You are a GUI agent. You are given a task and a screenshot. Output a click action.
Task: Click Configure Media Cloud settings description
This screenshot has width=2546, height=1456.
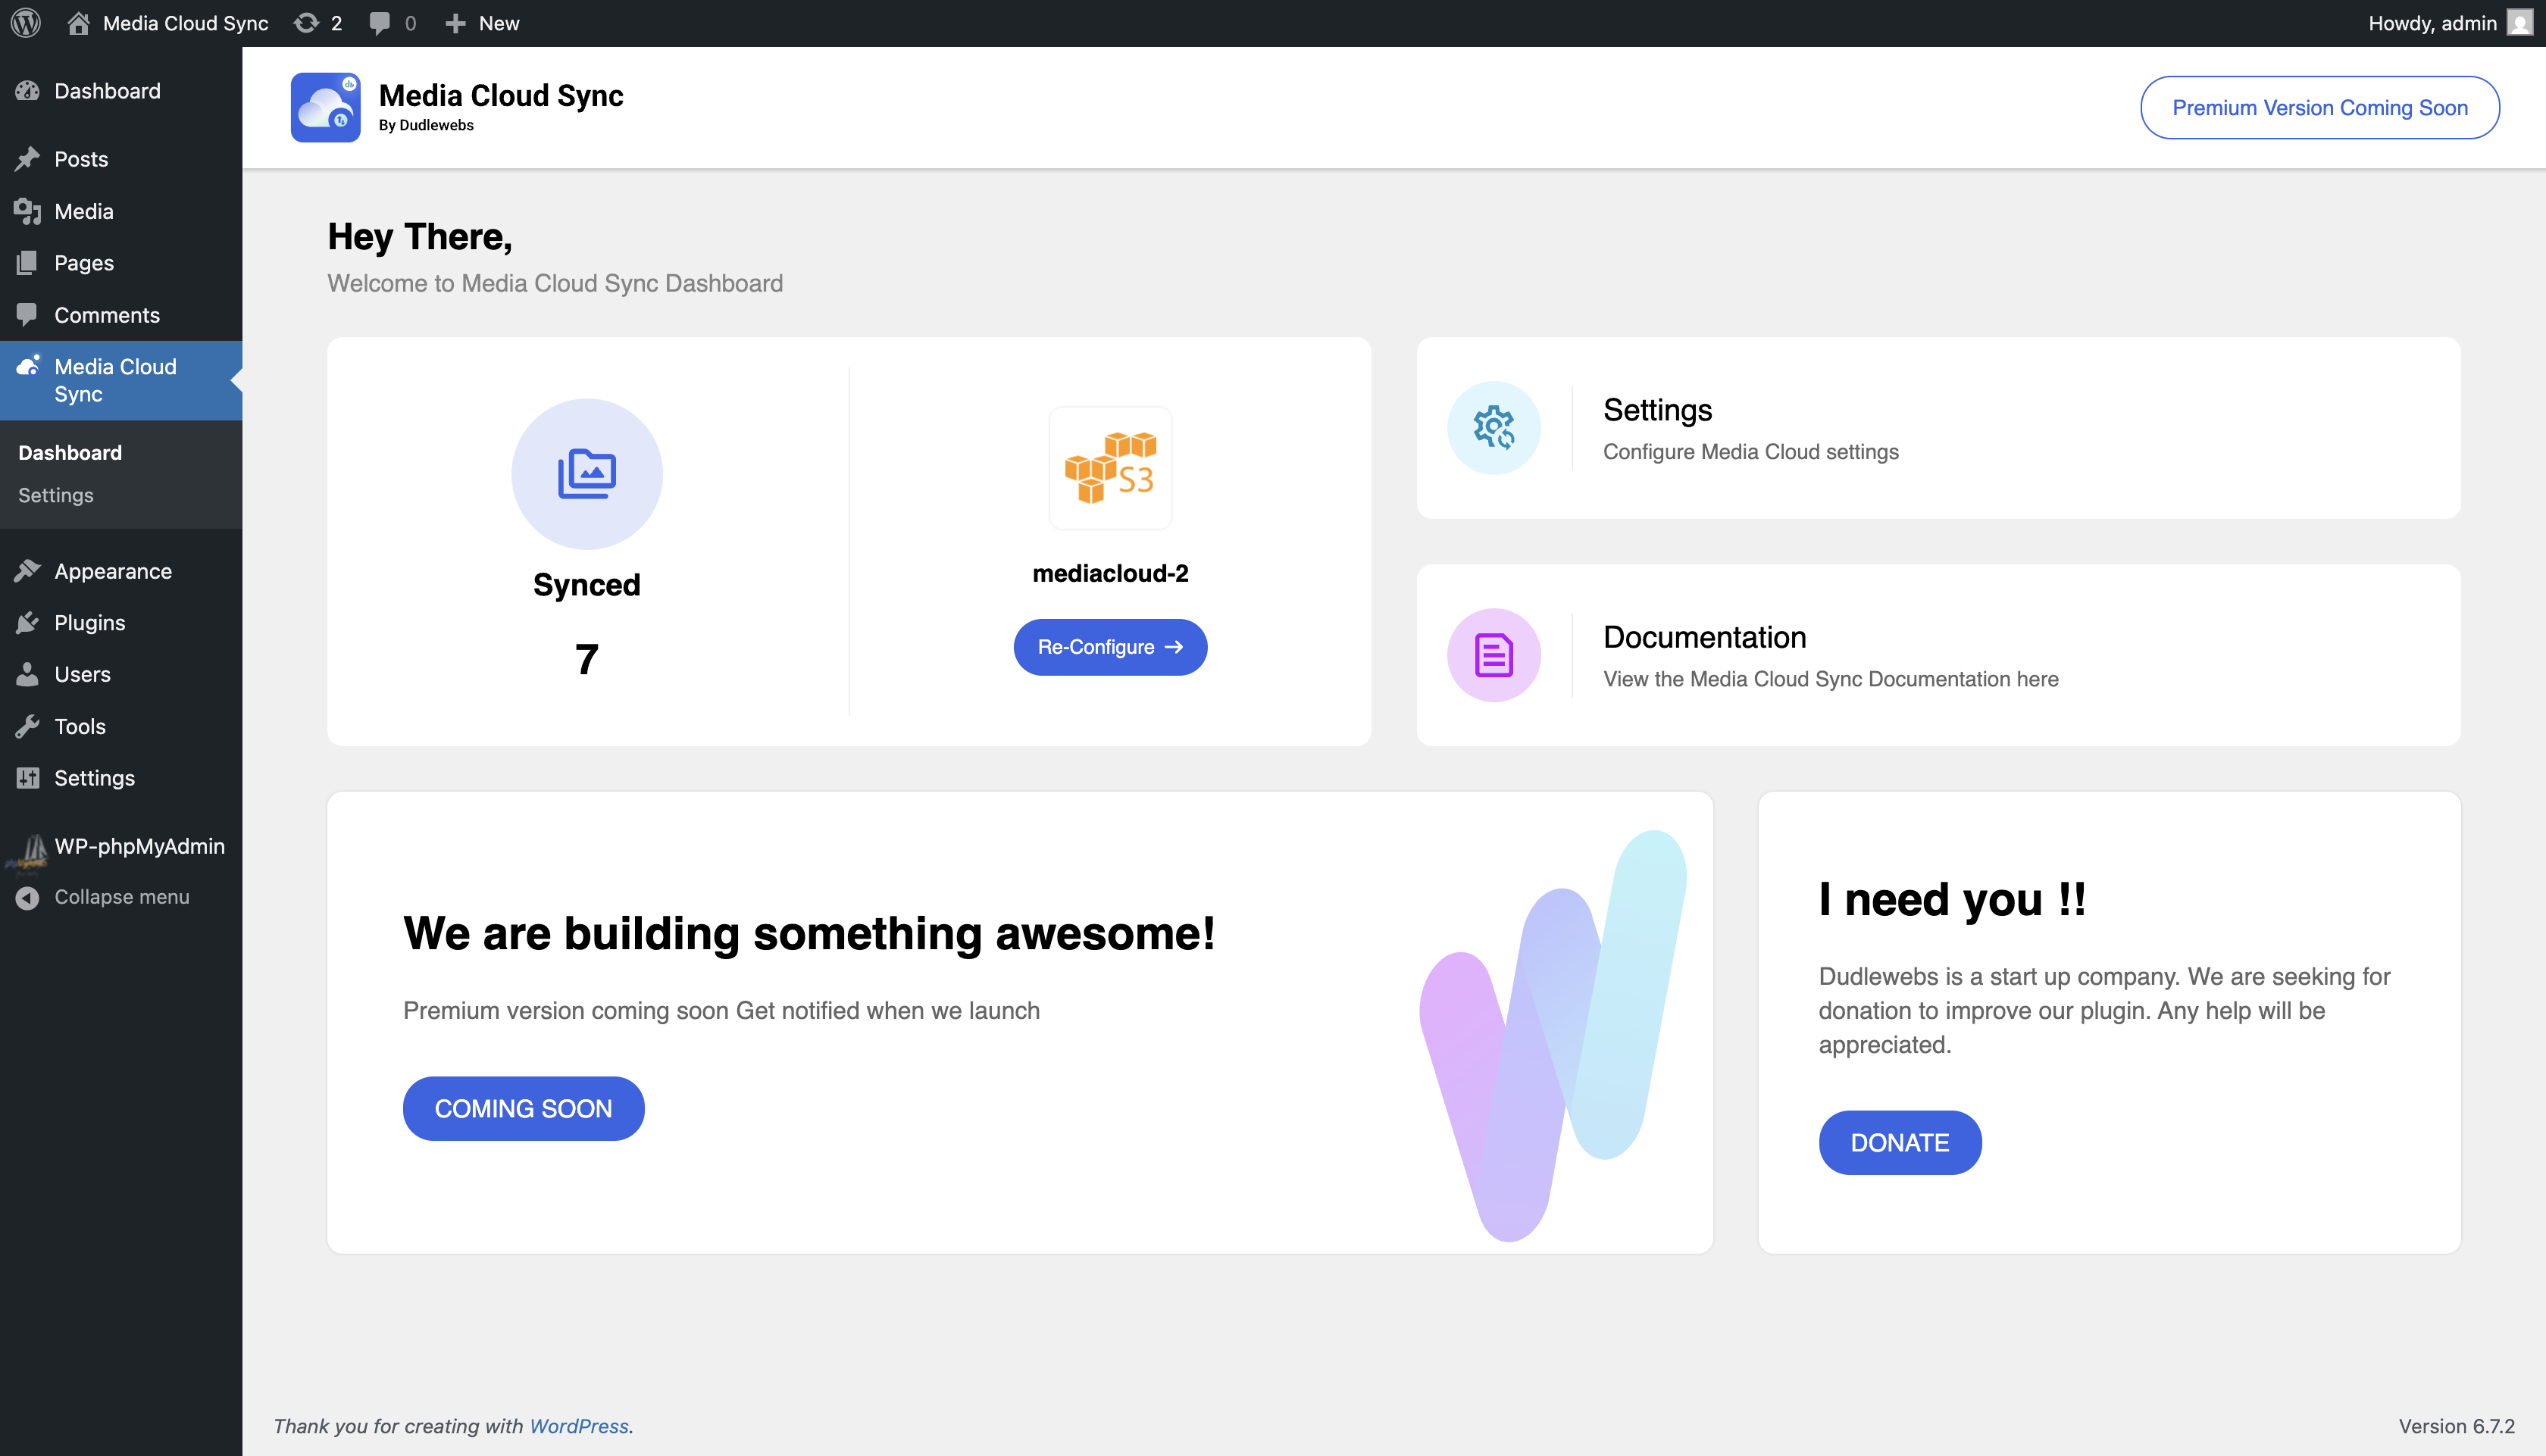[1750, 451]
